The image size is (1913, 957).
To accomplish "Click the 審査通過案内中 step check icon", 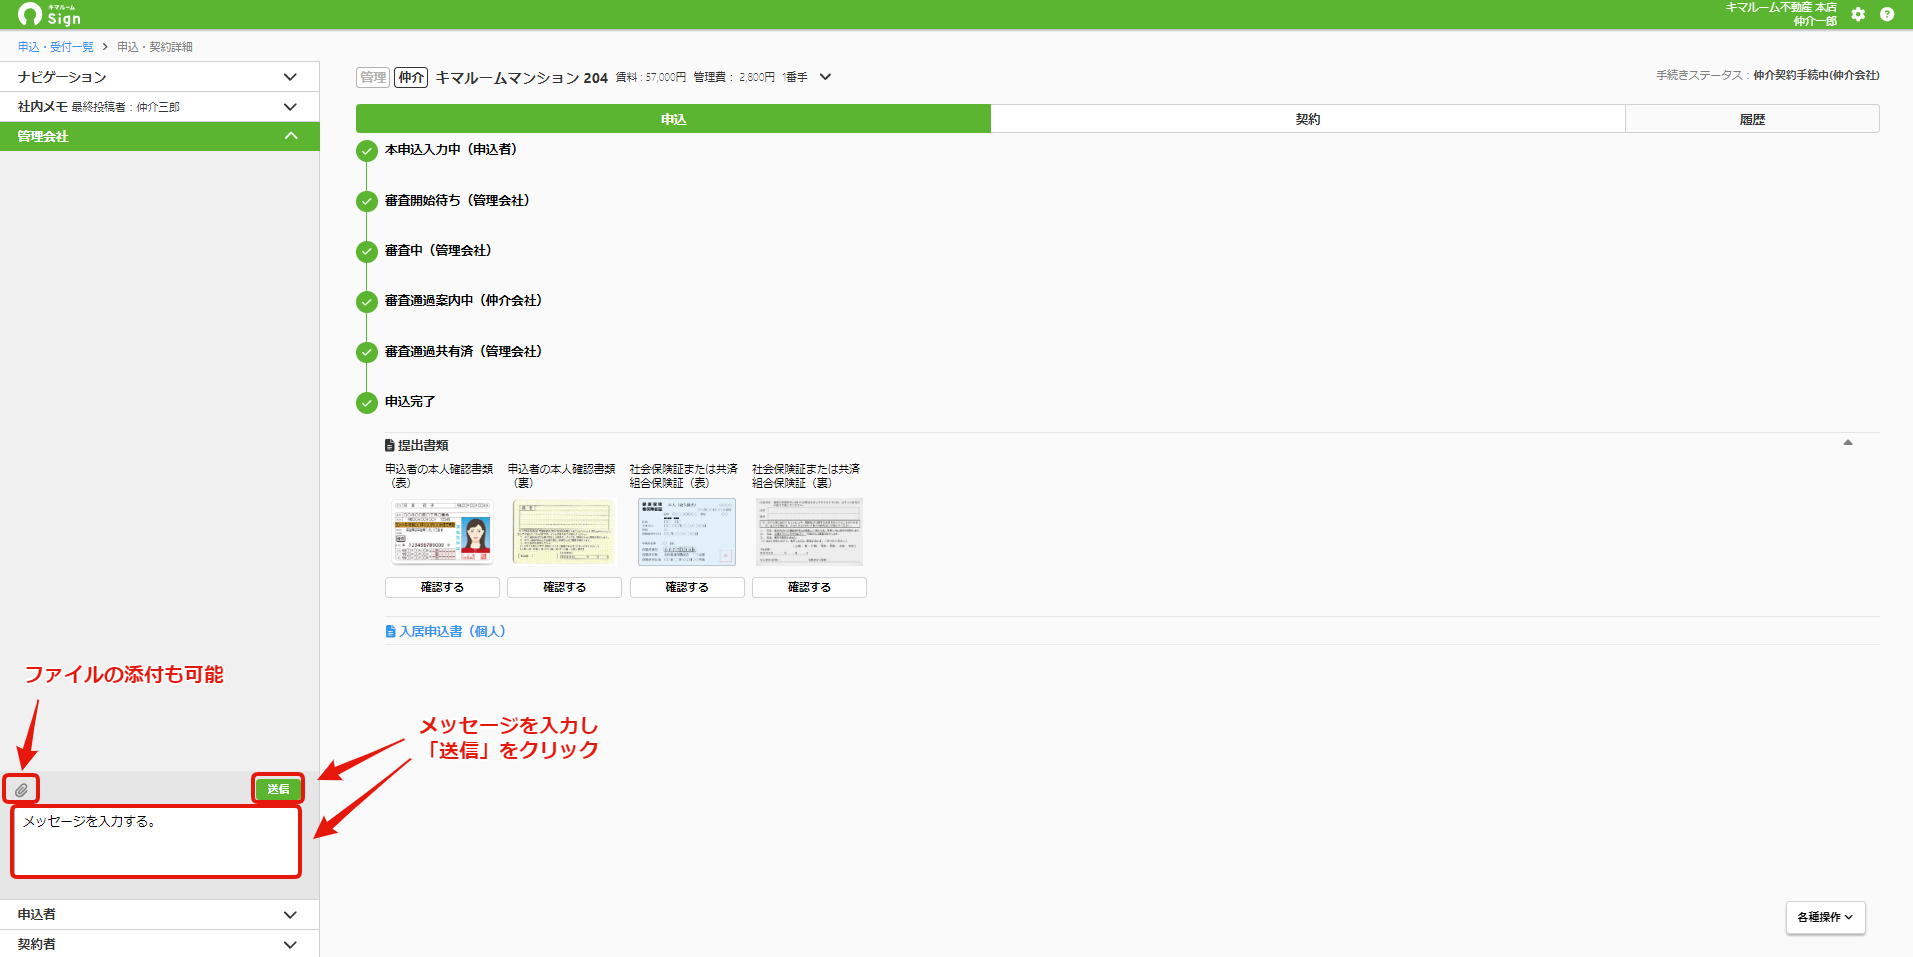I will coord(367,301).
